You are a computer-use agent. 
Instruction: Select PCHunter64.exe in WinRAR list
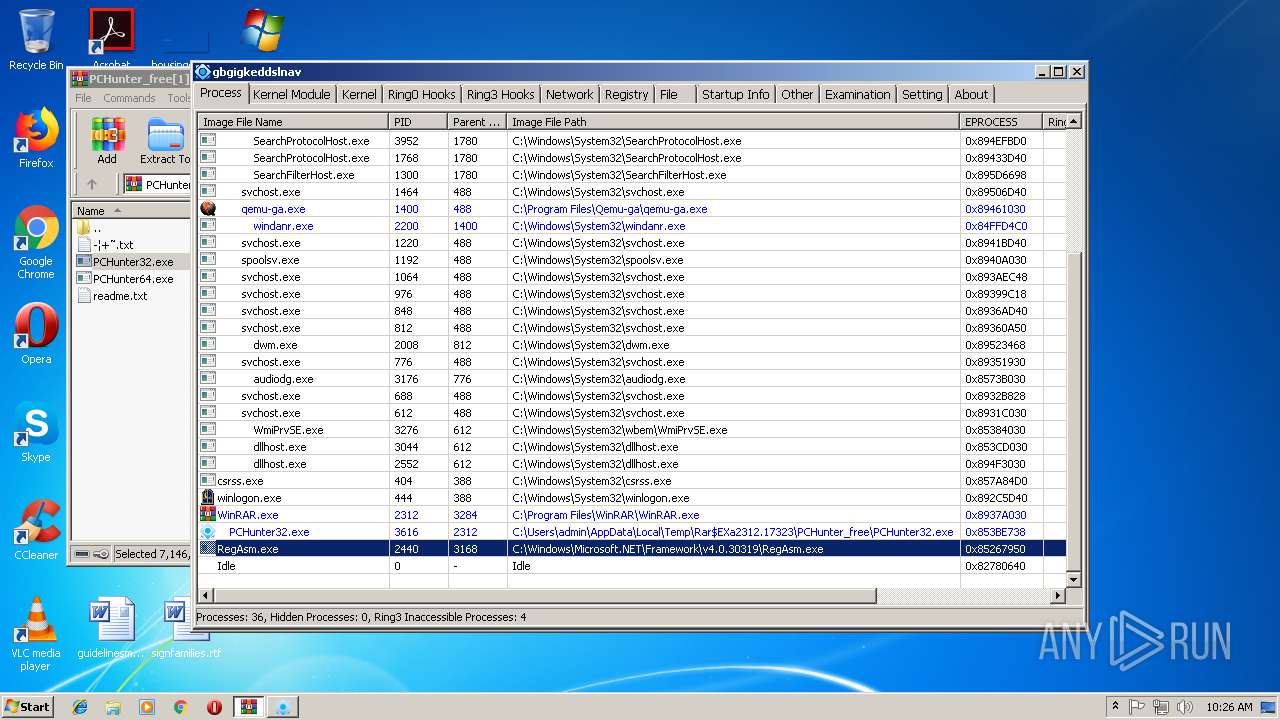point(133,279)
